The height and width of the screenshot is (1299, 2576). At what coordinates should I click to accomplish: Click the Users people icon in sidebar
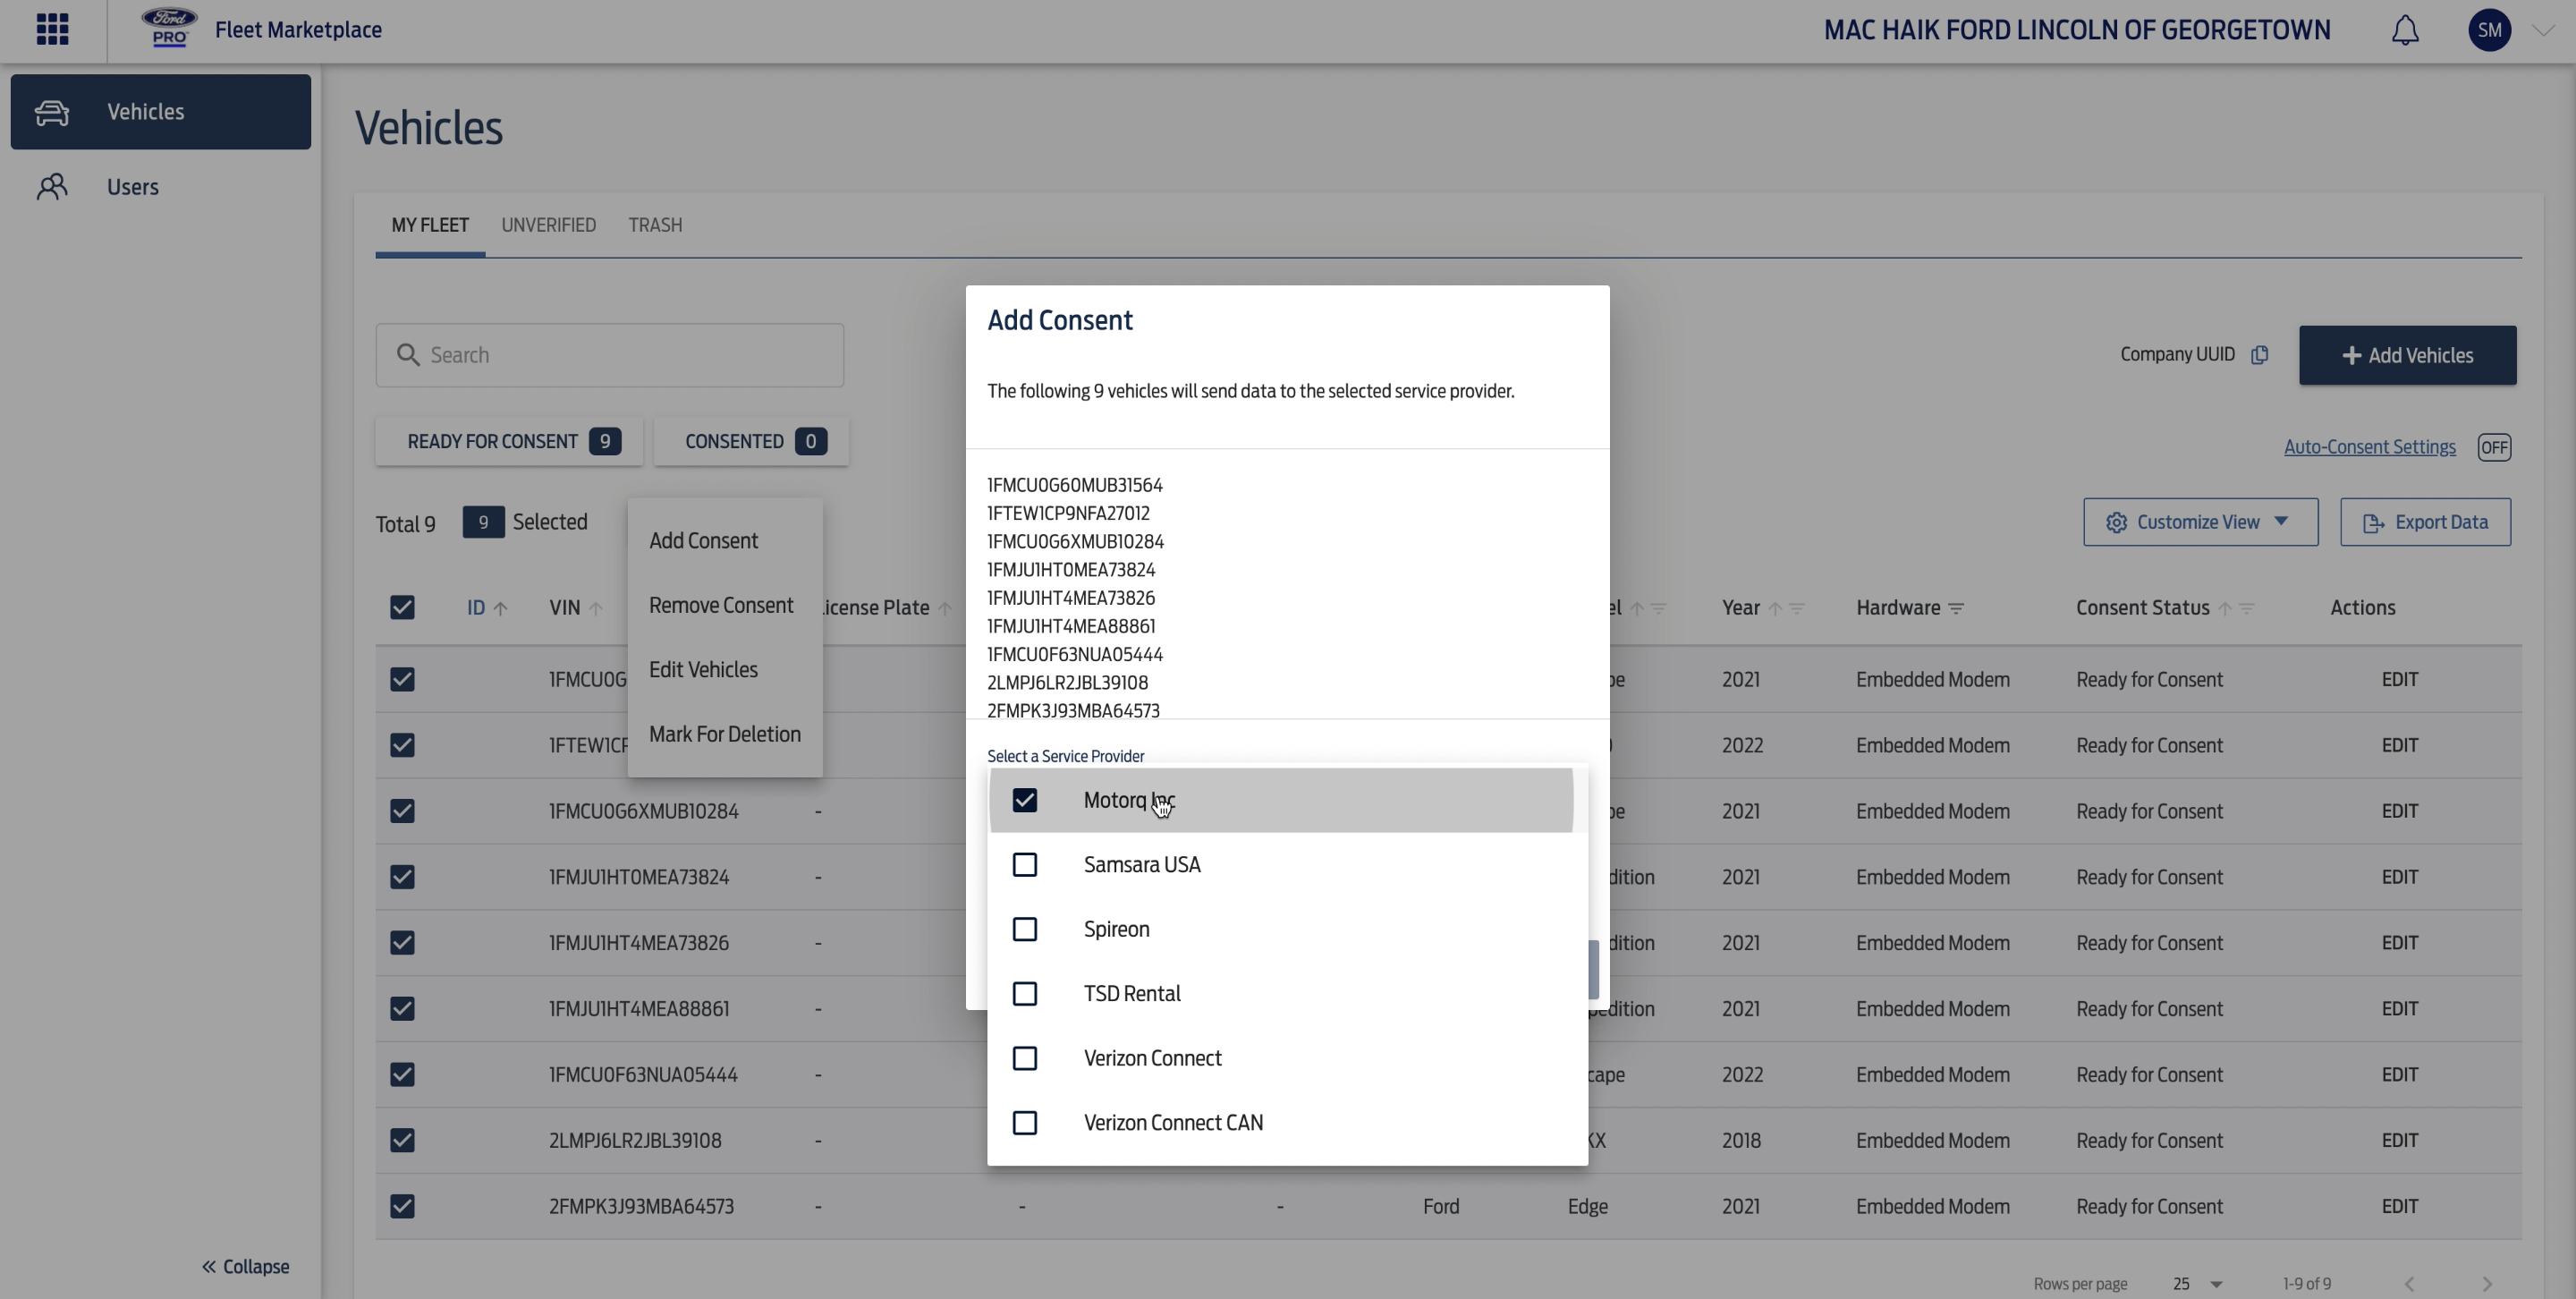[52, 187]
